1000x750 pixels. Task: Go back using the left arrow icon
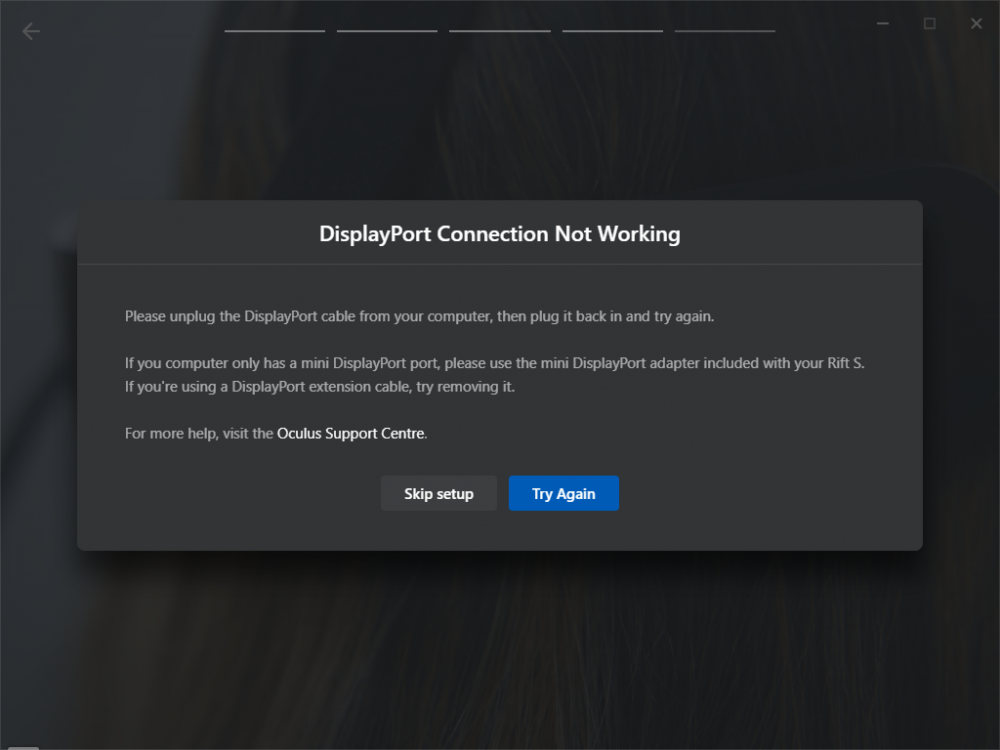31,31
